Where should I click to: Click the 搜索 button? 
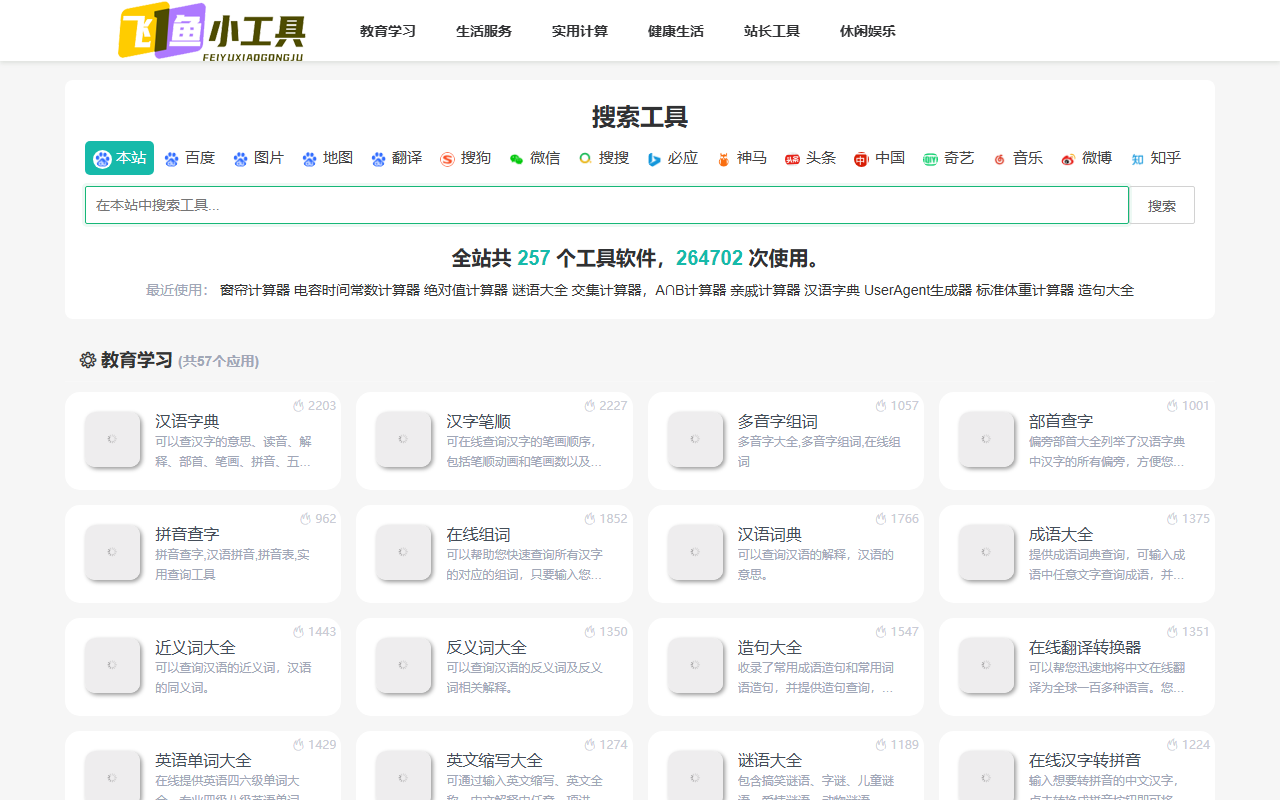[x=1162, y=205]
